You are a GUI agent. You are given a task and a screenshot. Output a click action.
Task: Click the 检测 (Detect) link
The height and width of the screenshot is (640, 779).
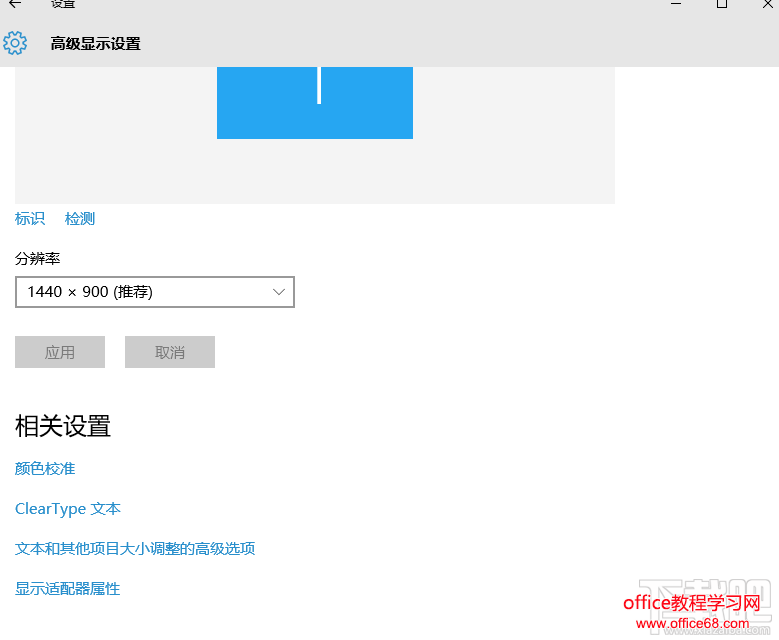[x=79, y=219]
